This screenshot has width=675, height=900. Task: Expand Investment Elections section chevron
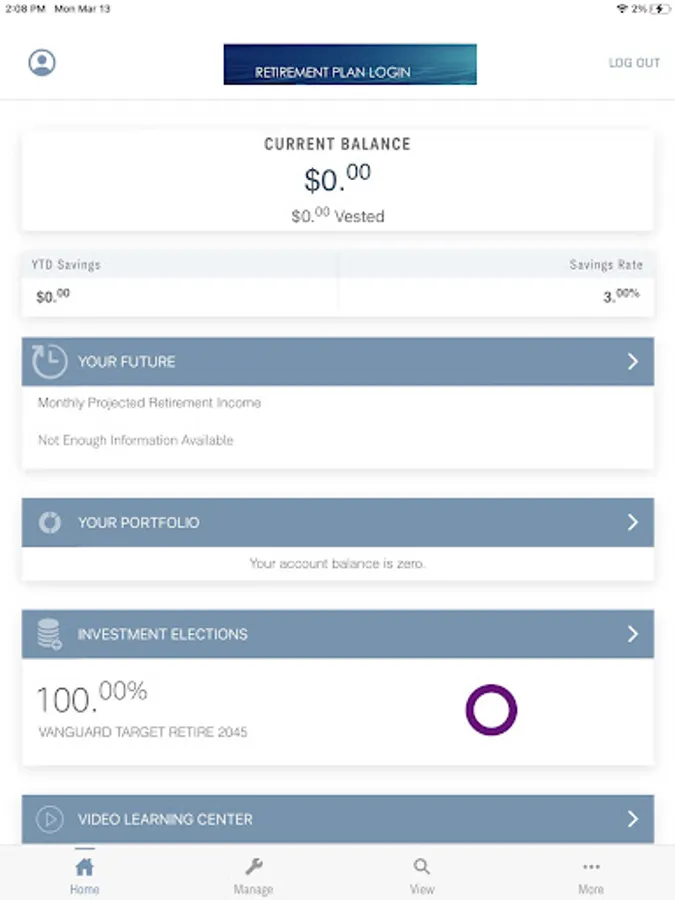(632, 634)
